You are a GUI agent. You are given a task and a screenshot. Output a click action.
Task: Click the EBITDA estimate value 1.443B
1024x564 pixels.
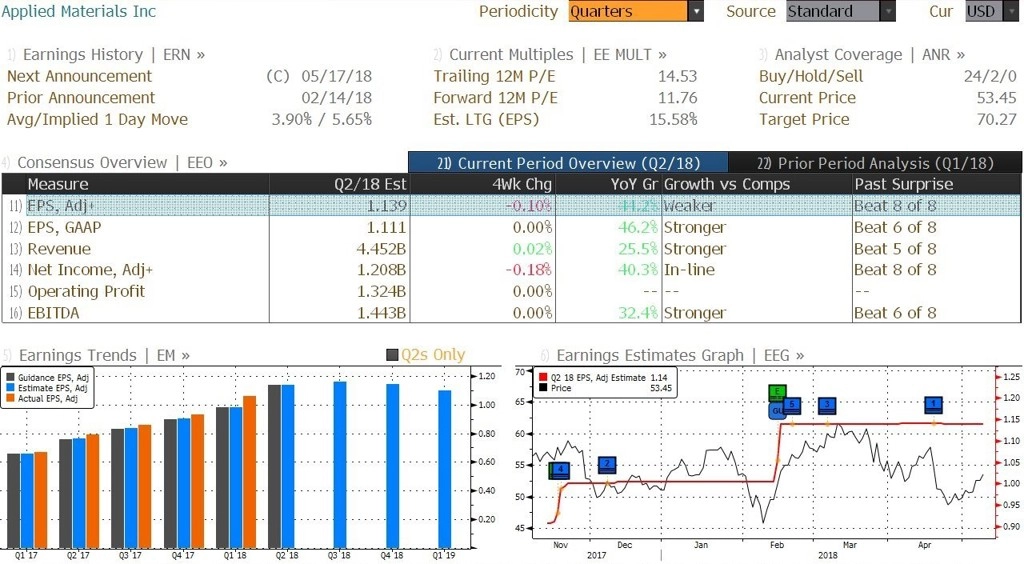(381, 313)
